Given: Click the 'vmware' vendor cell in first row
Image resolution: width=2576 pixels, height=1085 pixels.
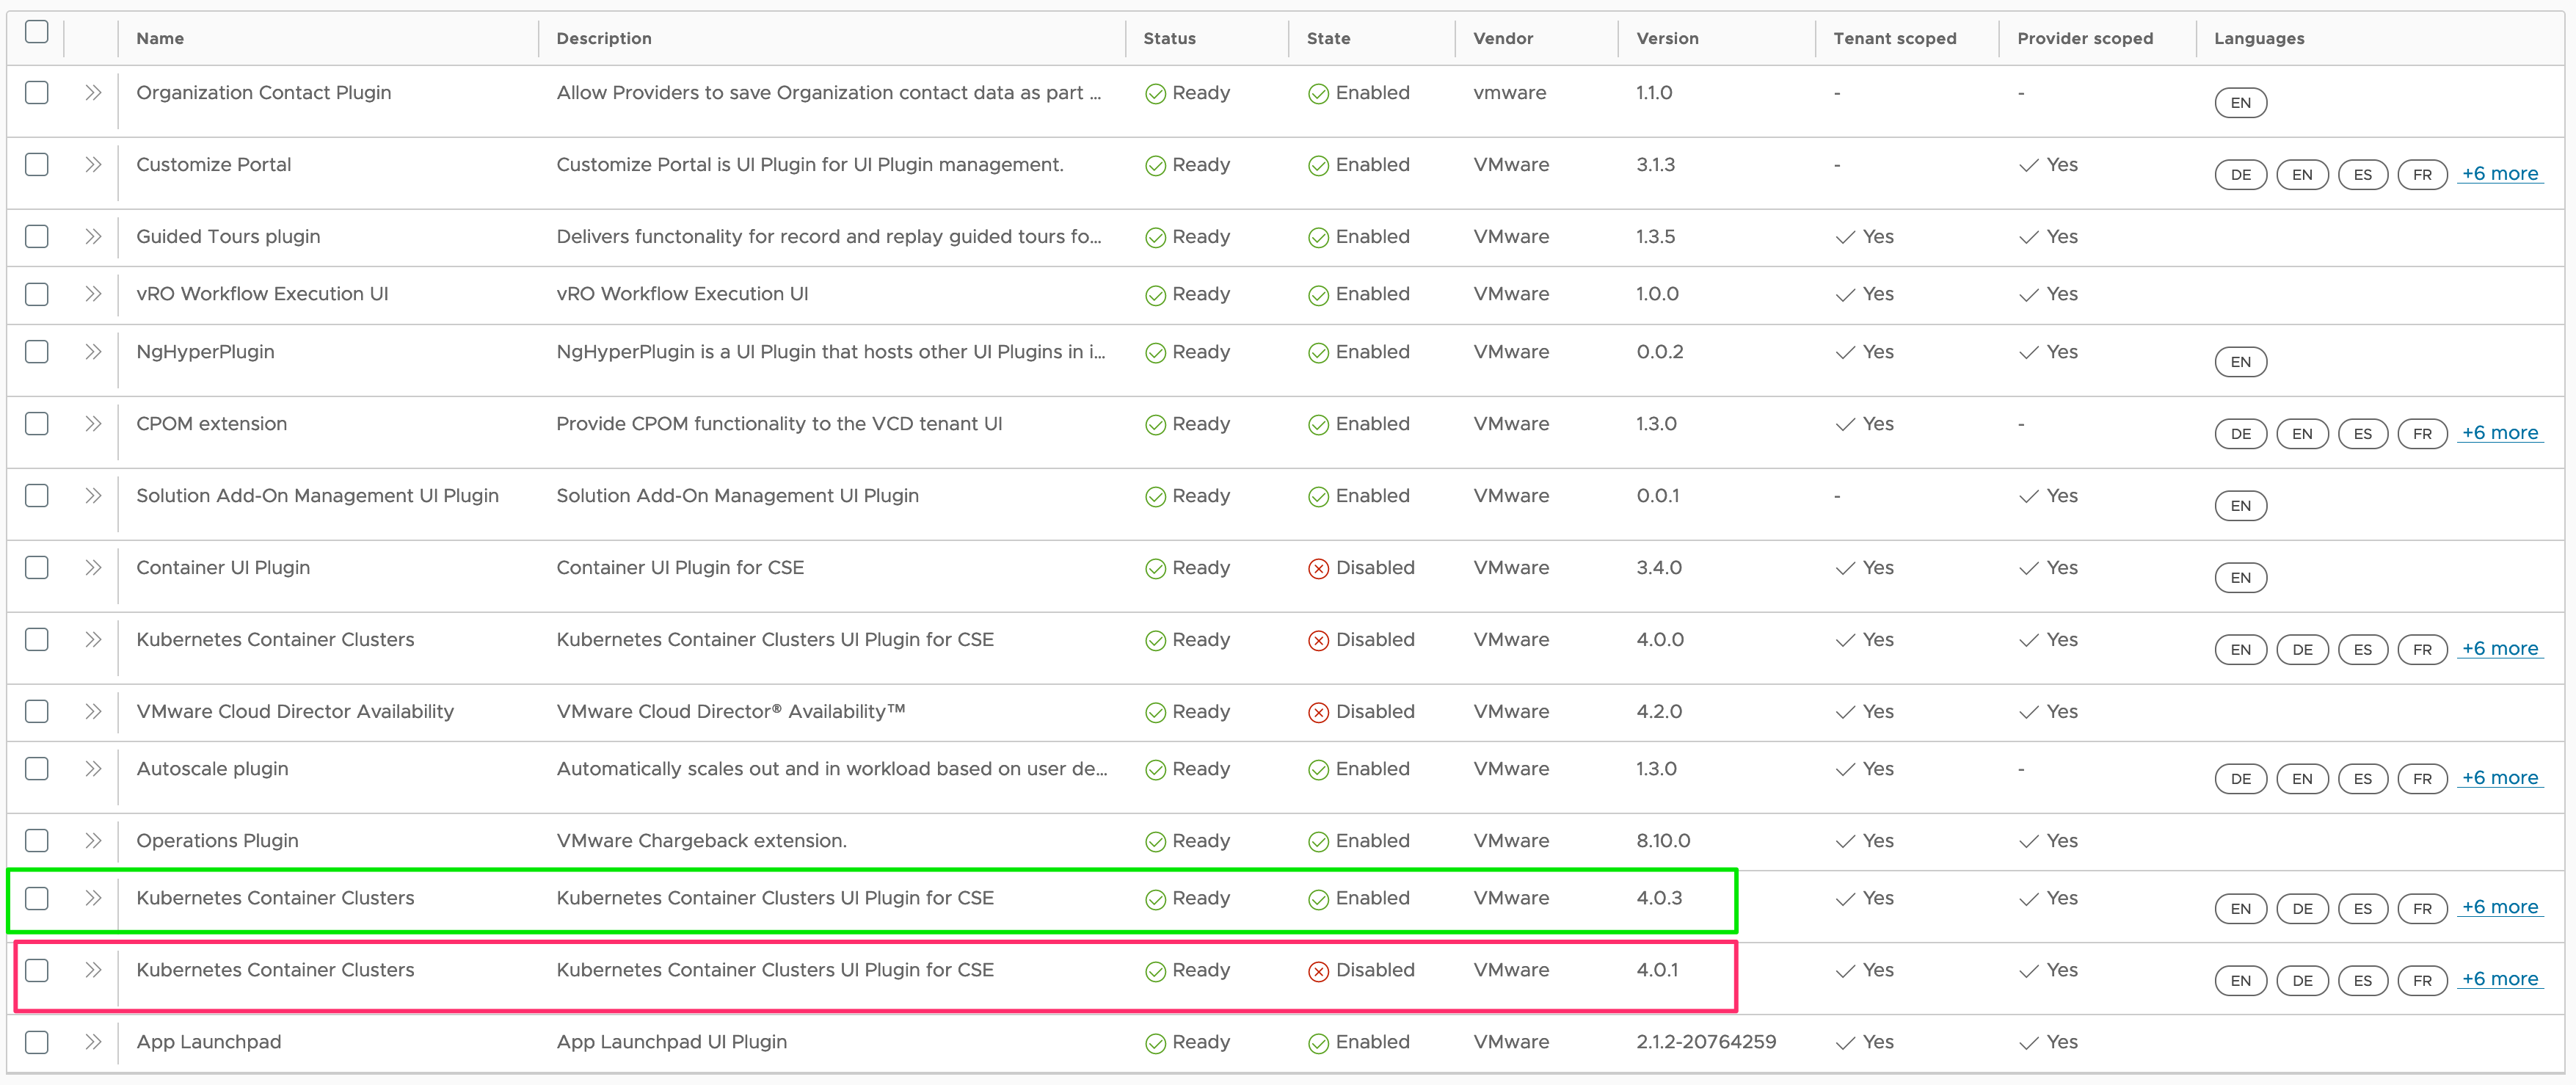Looking at the screenshot, I should (1509, 93).
